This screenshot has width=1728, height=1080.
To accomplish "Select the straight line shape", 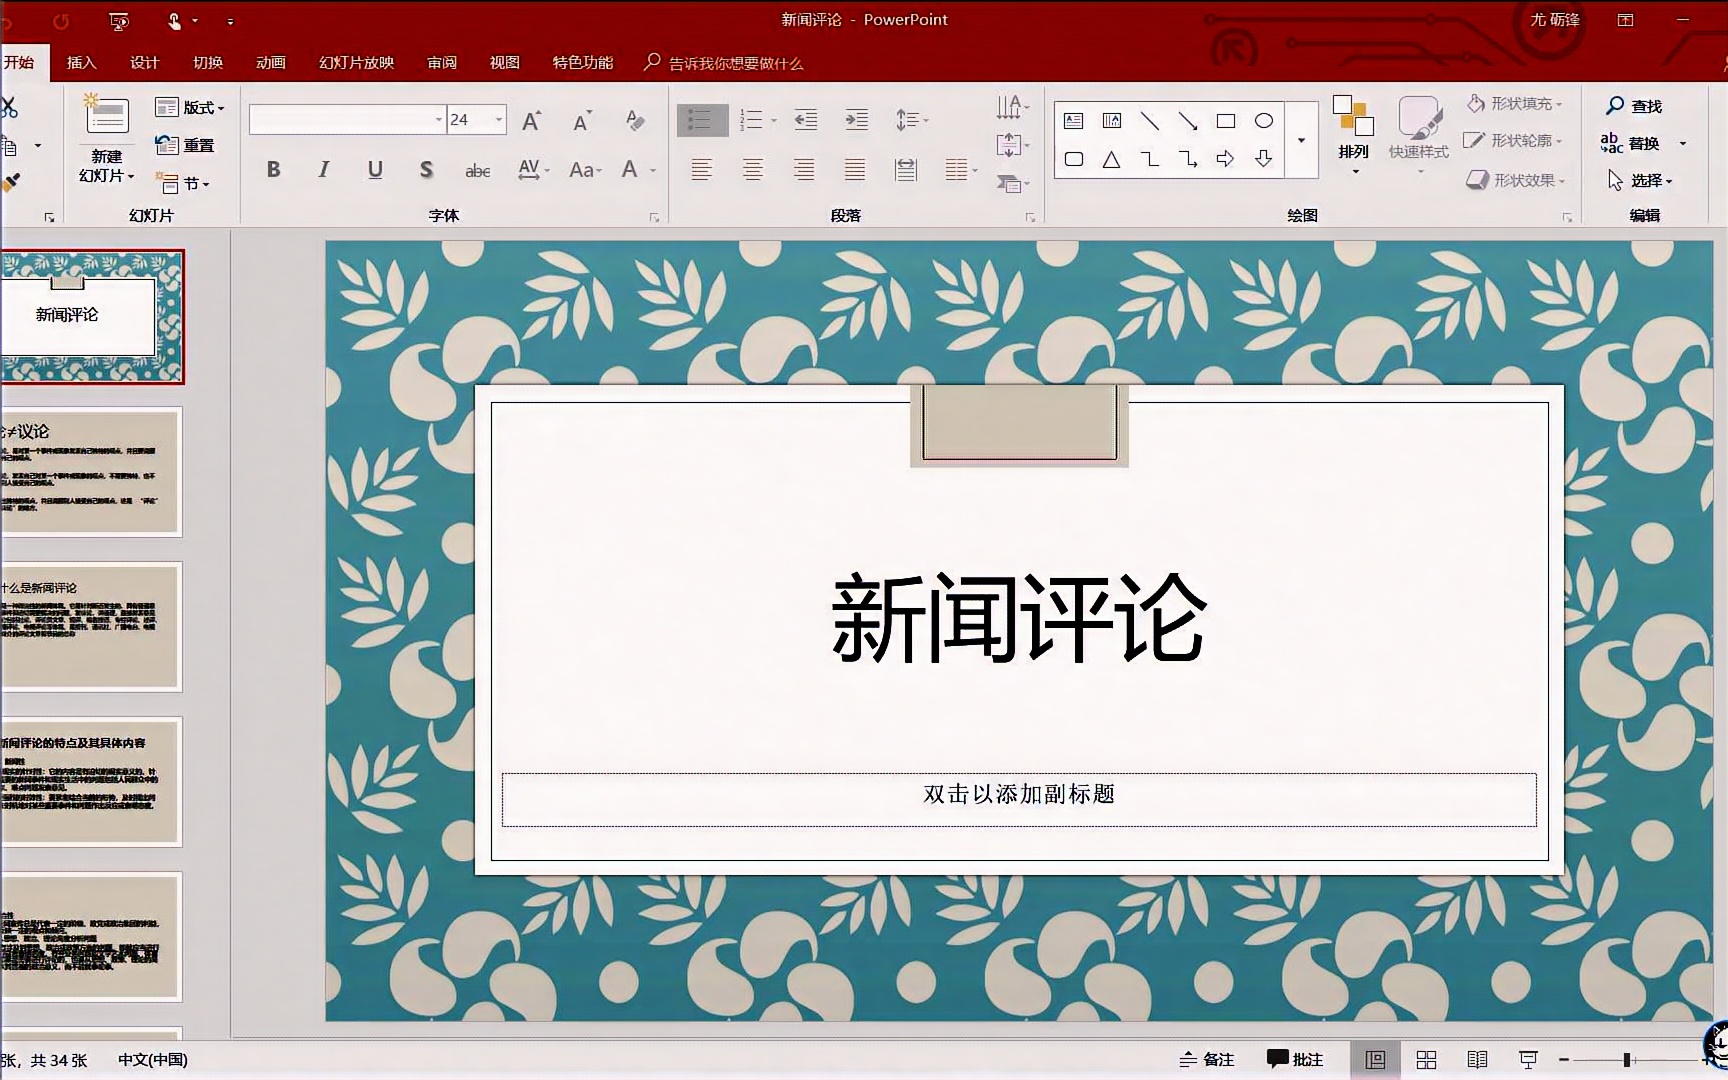I will pos(1150,121).
